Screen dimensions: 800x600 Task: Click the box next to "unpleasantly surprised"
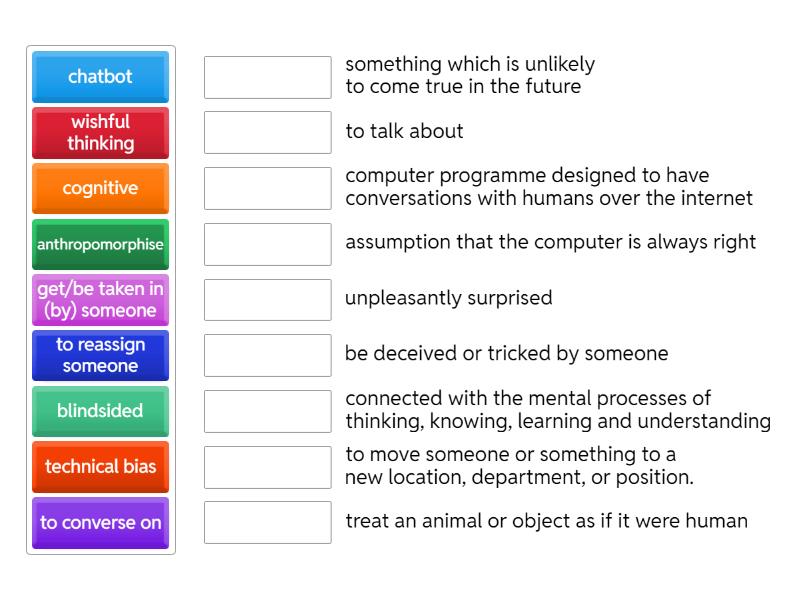266,297
